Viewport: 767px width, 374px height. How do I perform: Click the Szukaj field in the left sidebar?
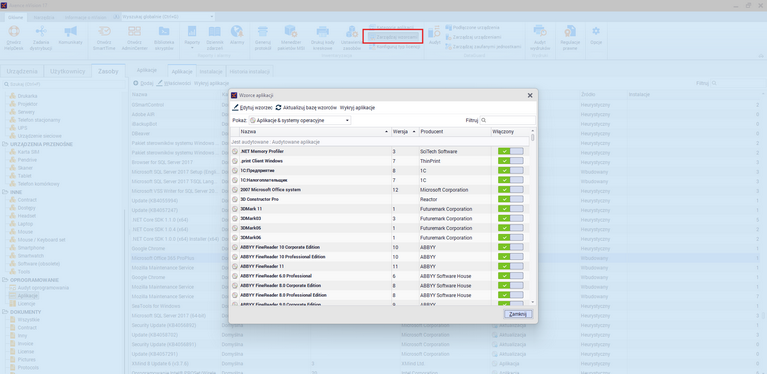[64, 84]
